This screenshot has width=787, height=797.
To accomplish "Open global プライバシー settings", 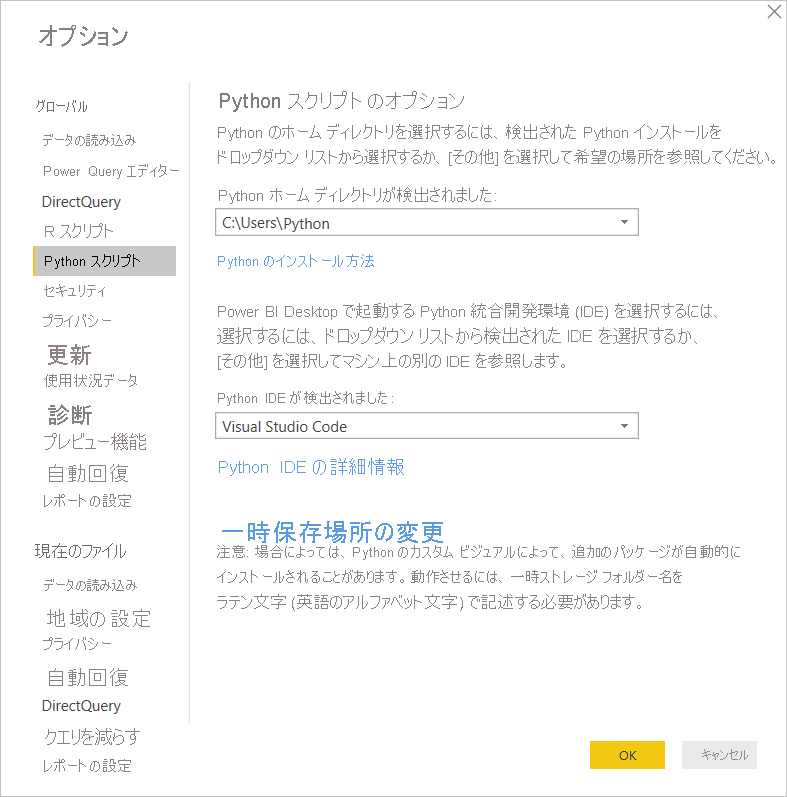I will (x=77, y=321).
